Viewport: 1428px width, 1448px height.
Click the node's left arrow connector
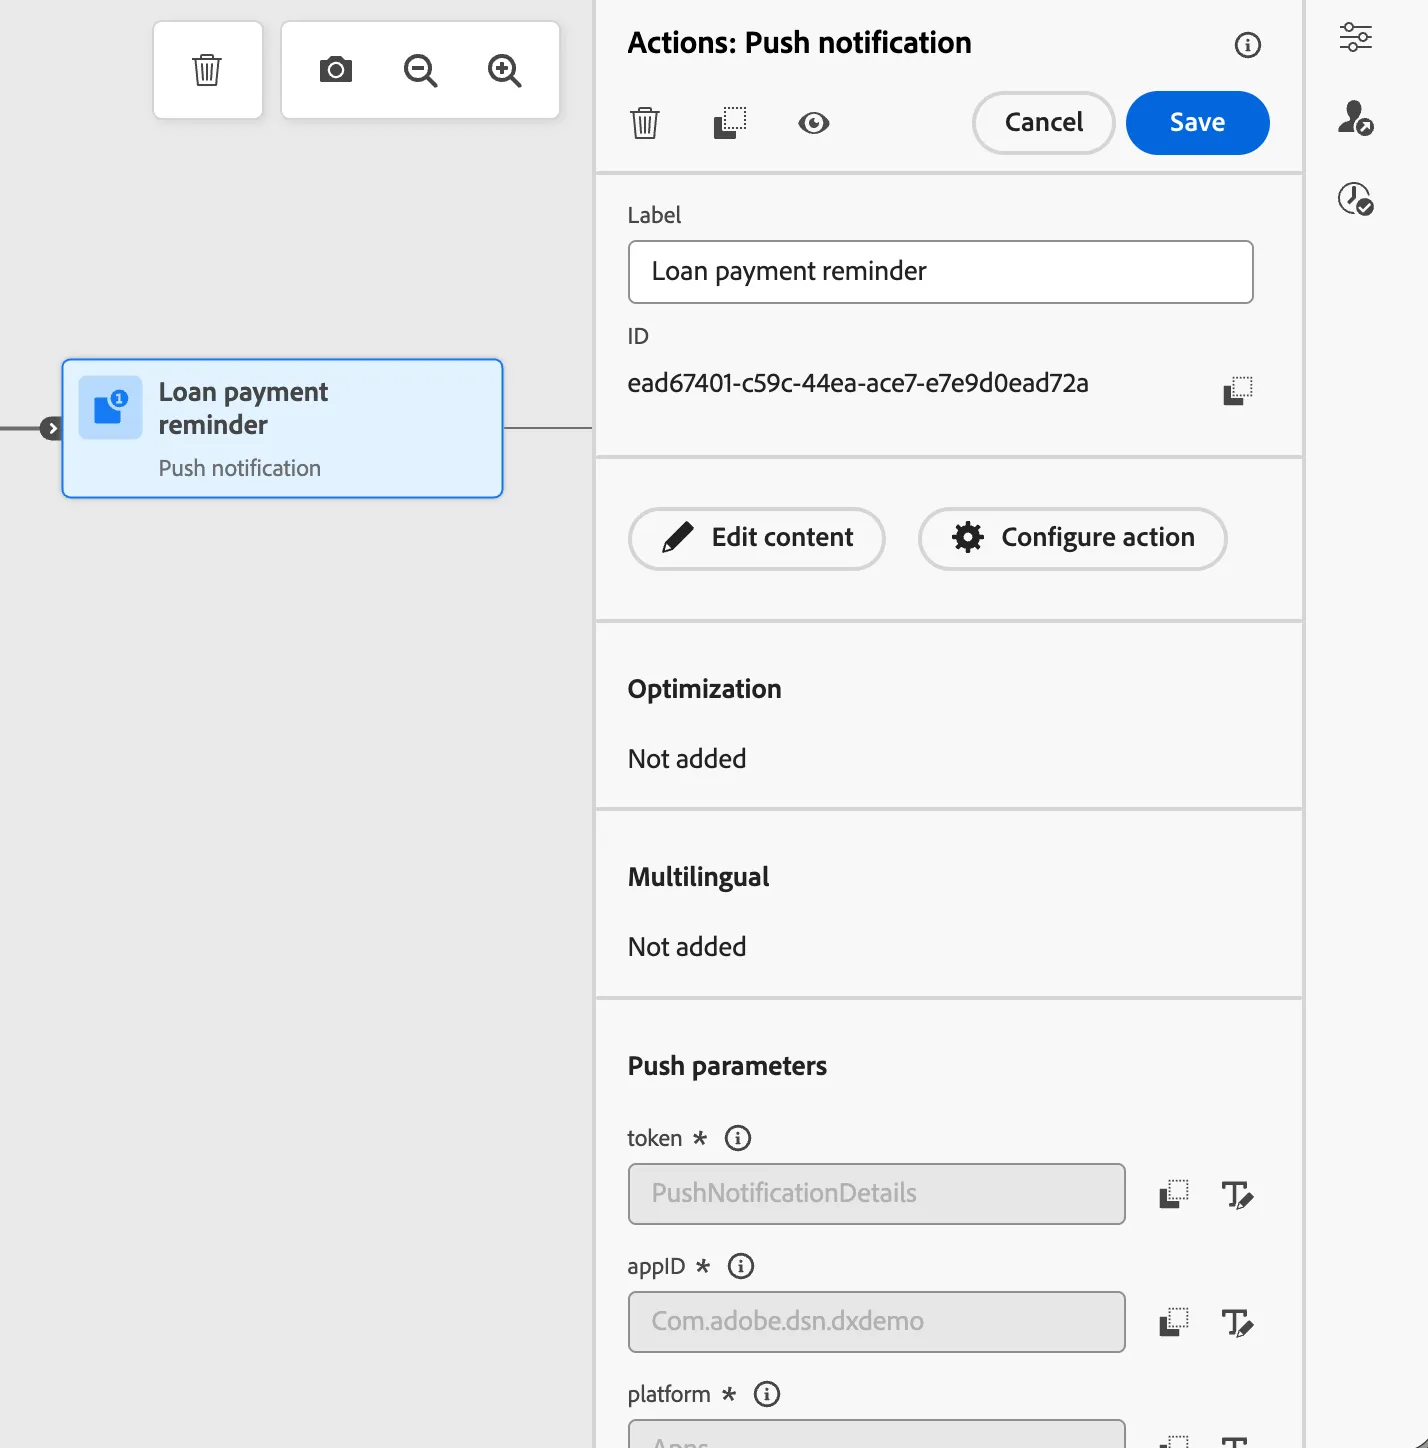pyautogui.click(x=52, y=428)
